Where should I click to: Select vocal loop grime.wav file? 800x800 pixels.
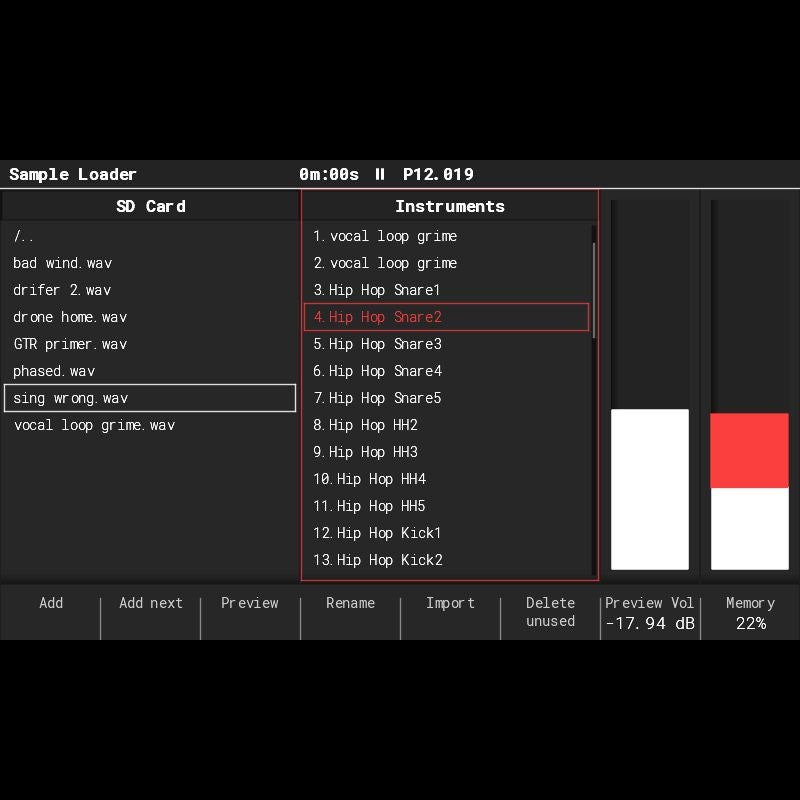(150, 425)
